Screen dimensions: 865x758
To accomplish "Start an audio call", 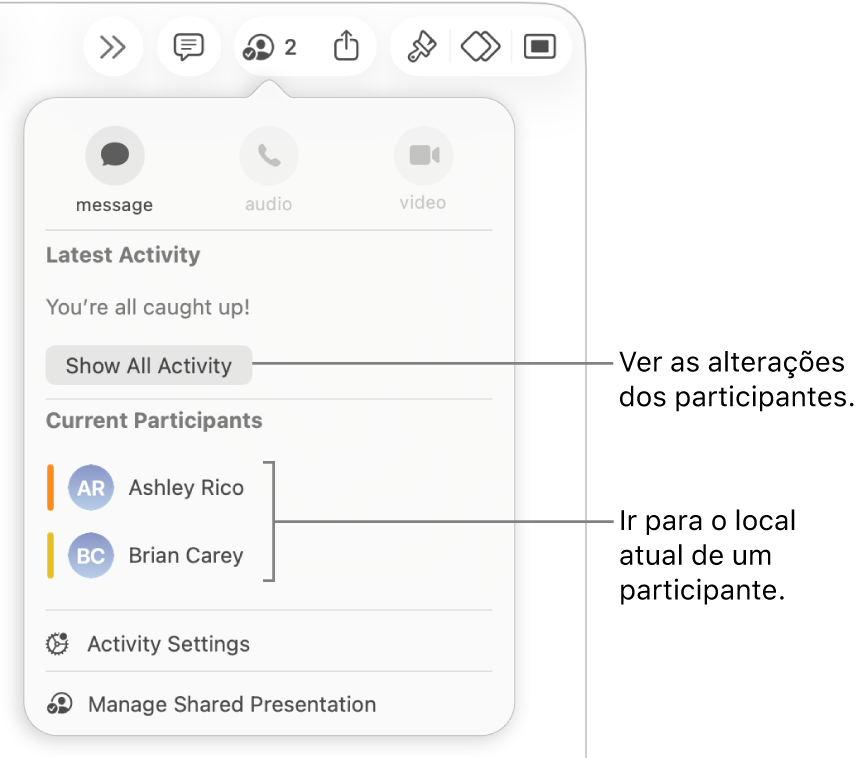I will coord(269,156).
